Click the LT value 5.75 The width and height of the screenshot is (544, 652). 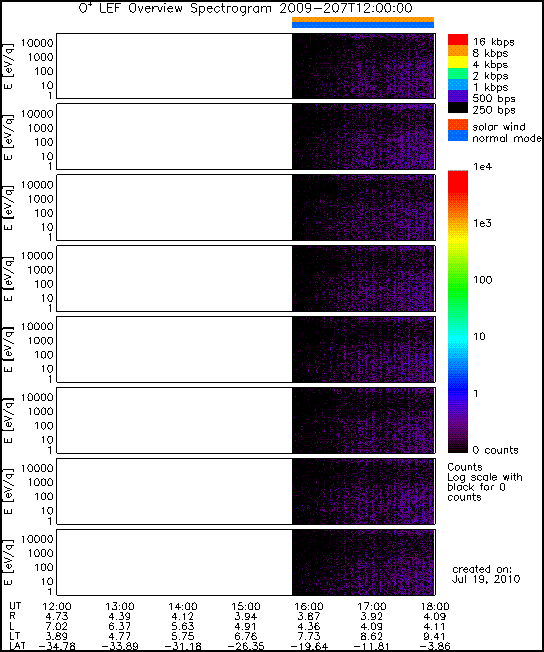[183, 636]
